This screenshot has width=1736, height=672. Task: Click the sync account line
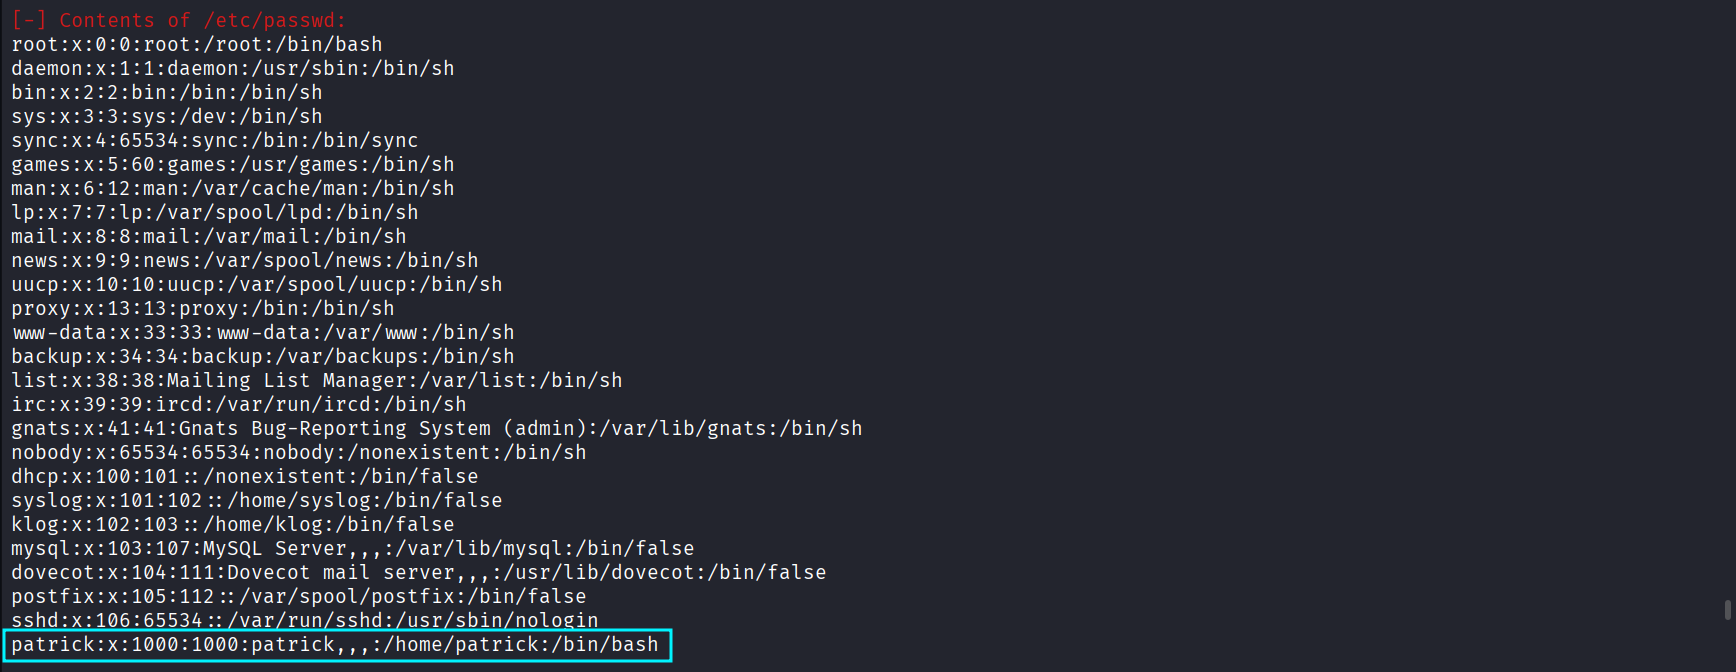(215, 141)
